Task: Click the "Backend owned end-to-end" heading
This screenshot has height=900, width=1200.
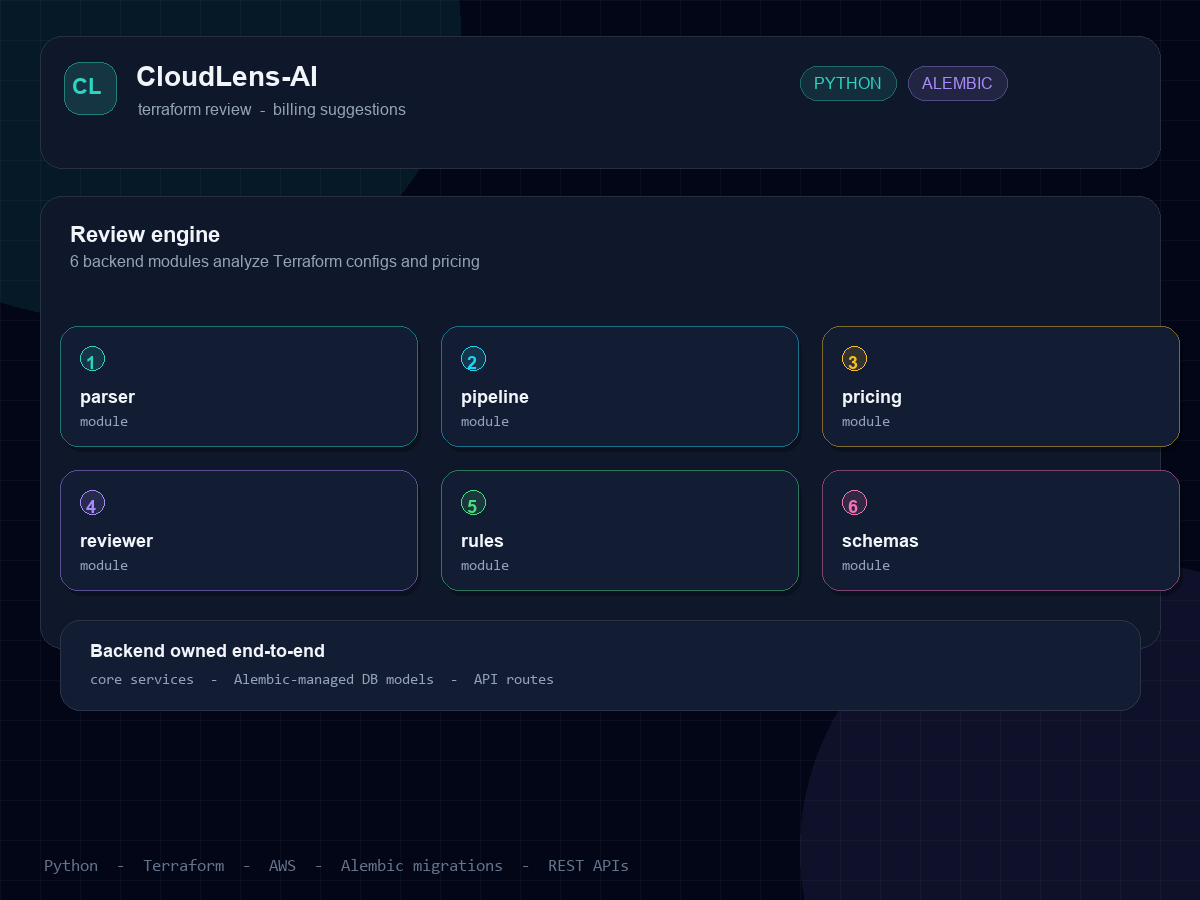Action: (207, 651)
